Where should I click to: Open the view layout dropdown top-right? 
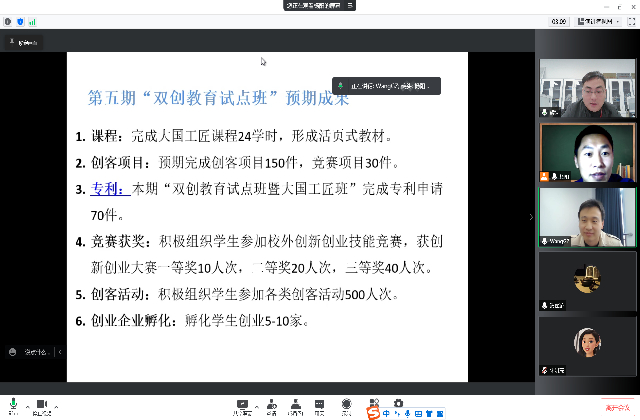click(x=604, y=21)
